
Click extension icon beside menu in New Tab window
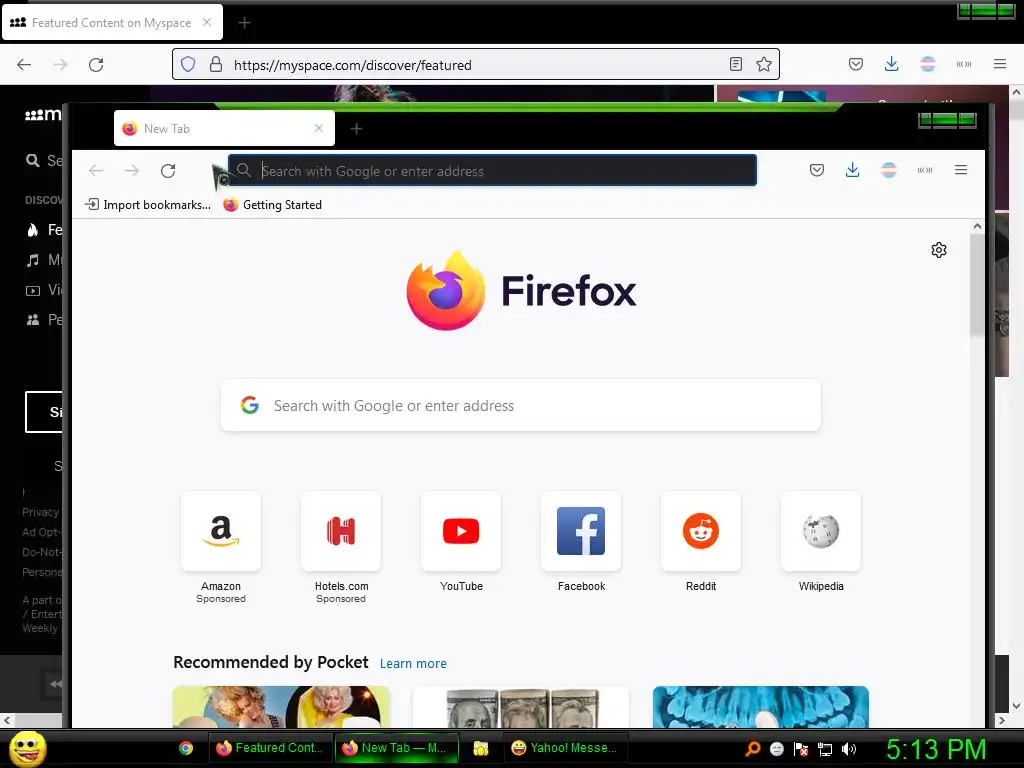pos(925,170)
